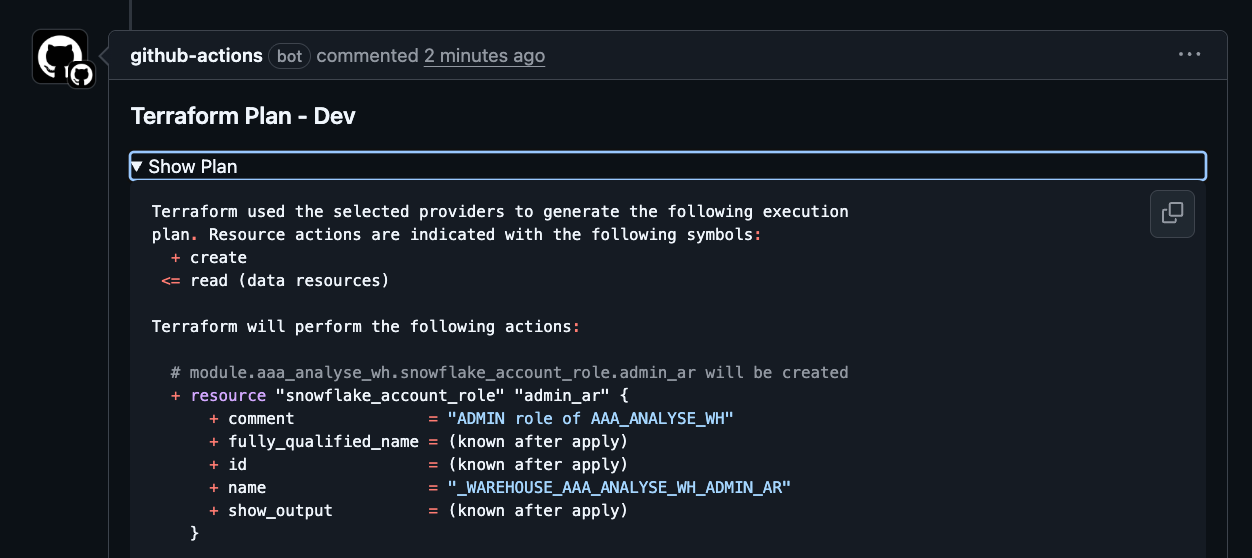Click the "bot" label badge

289,56
